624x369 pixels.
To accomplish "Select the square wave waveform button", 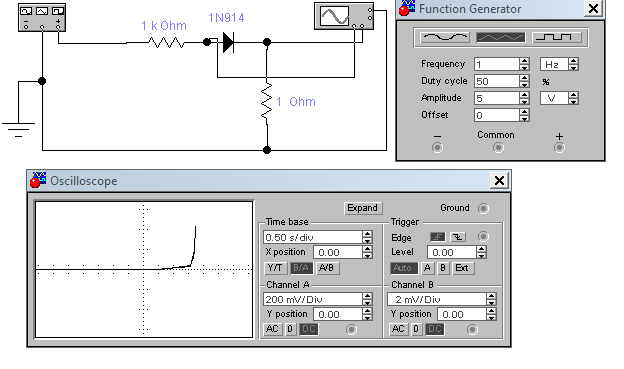I will coord(557,37).
